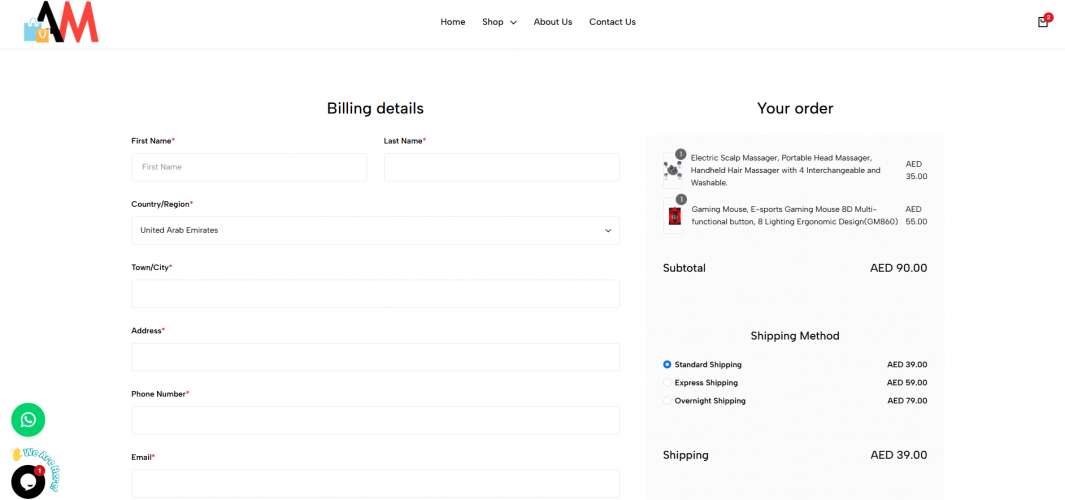The image size is (1065, 500).
Task: Click into the Email field
Action: 376,483
